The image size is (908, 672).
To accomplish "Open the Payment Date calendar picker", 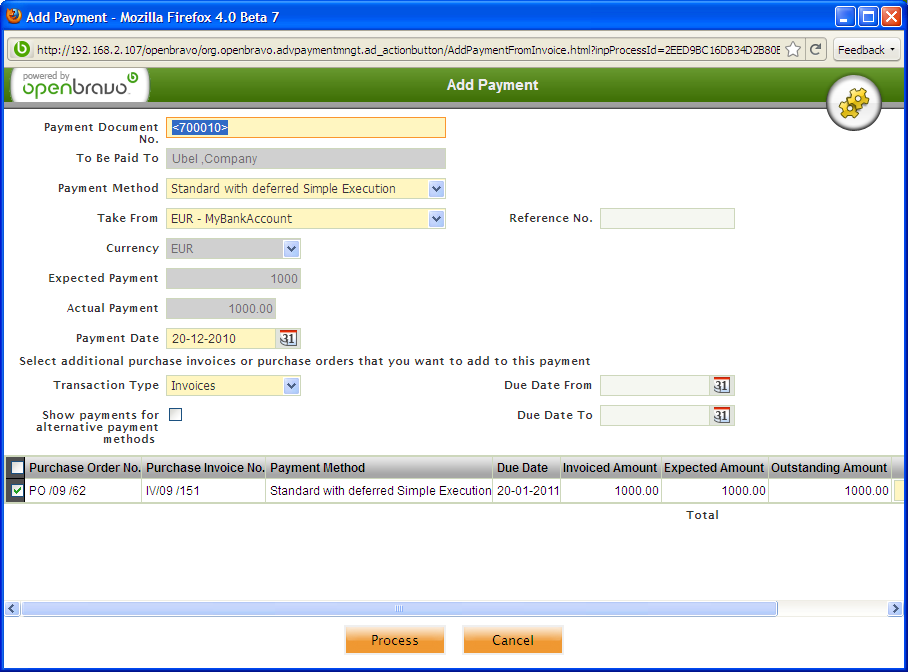I will 288,338.
